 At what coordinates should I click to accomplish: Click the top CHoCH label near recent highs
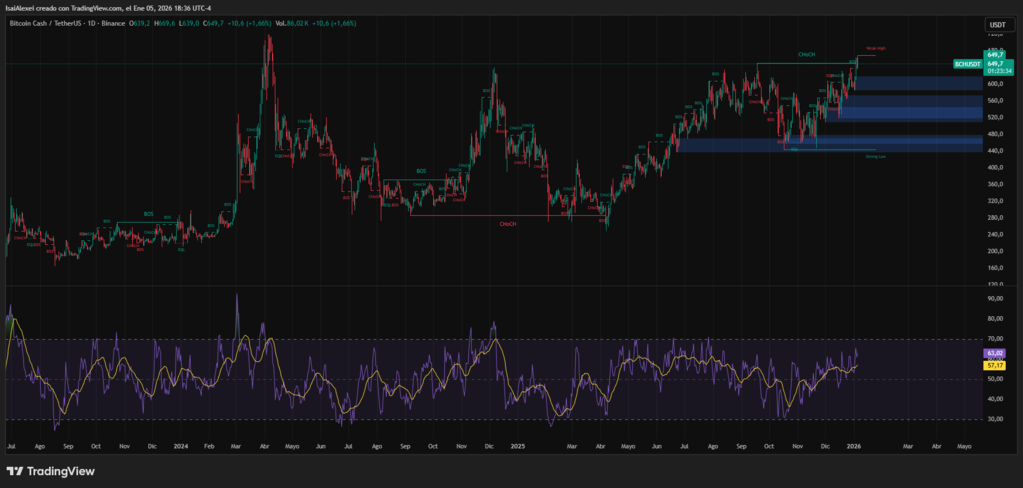[x=805, y=54]
